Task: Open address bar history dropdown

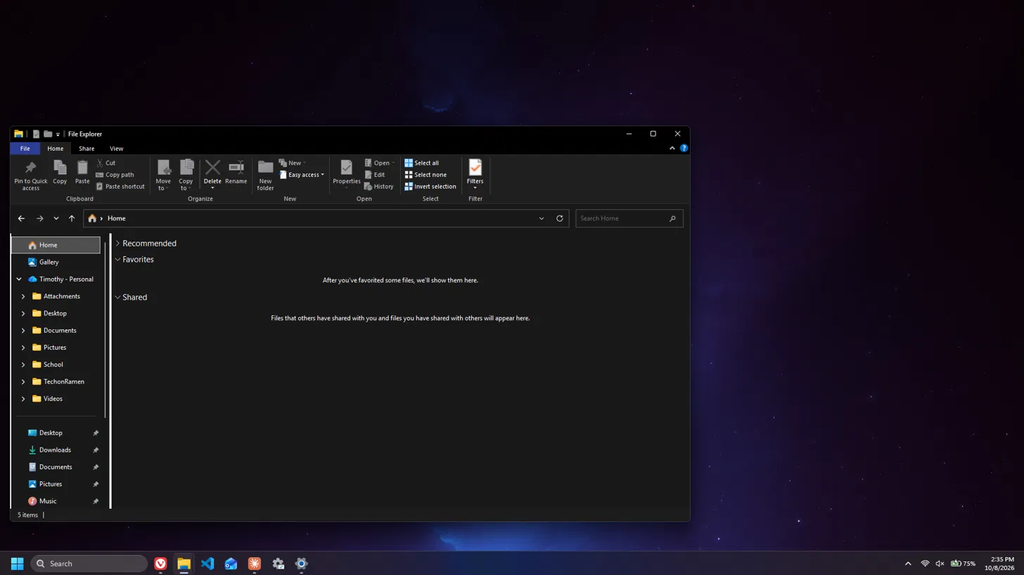Action: point(541,218)
